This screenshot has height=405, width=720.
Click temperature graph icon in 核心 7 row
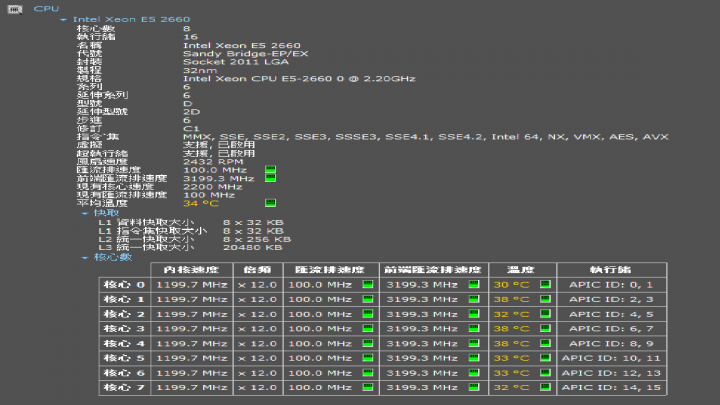point(545,387)
